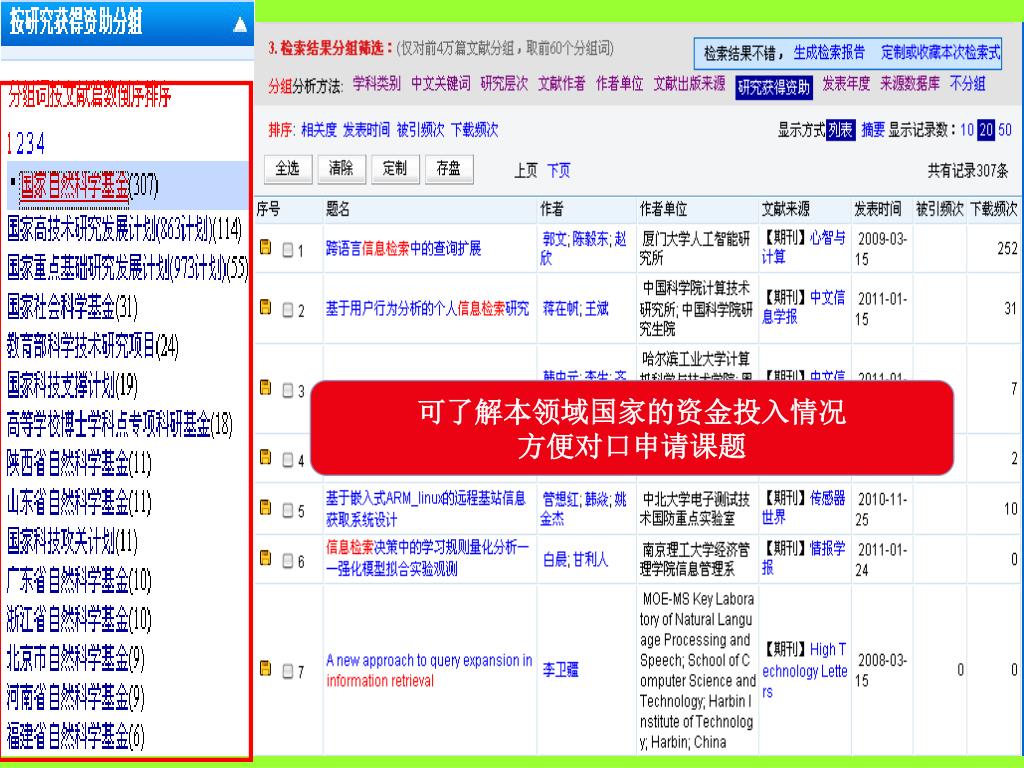
Task: Sort results by 被引频次
Action: (421, 130)
